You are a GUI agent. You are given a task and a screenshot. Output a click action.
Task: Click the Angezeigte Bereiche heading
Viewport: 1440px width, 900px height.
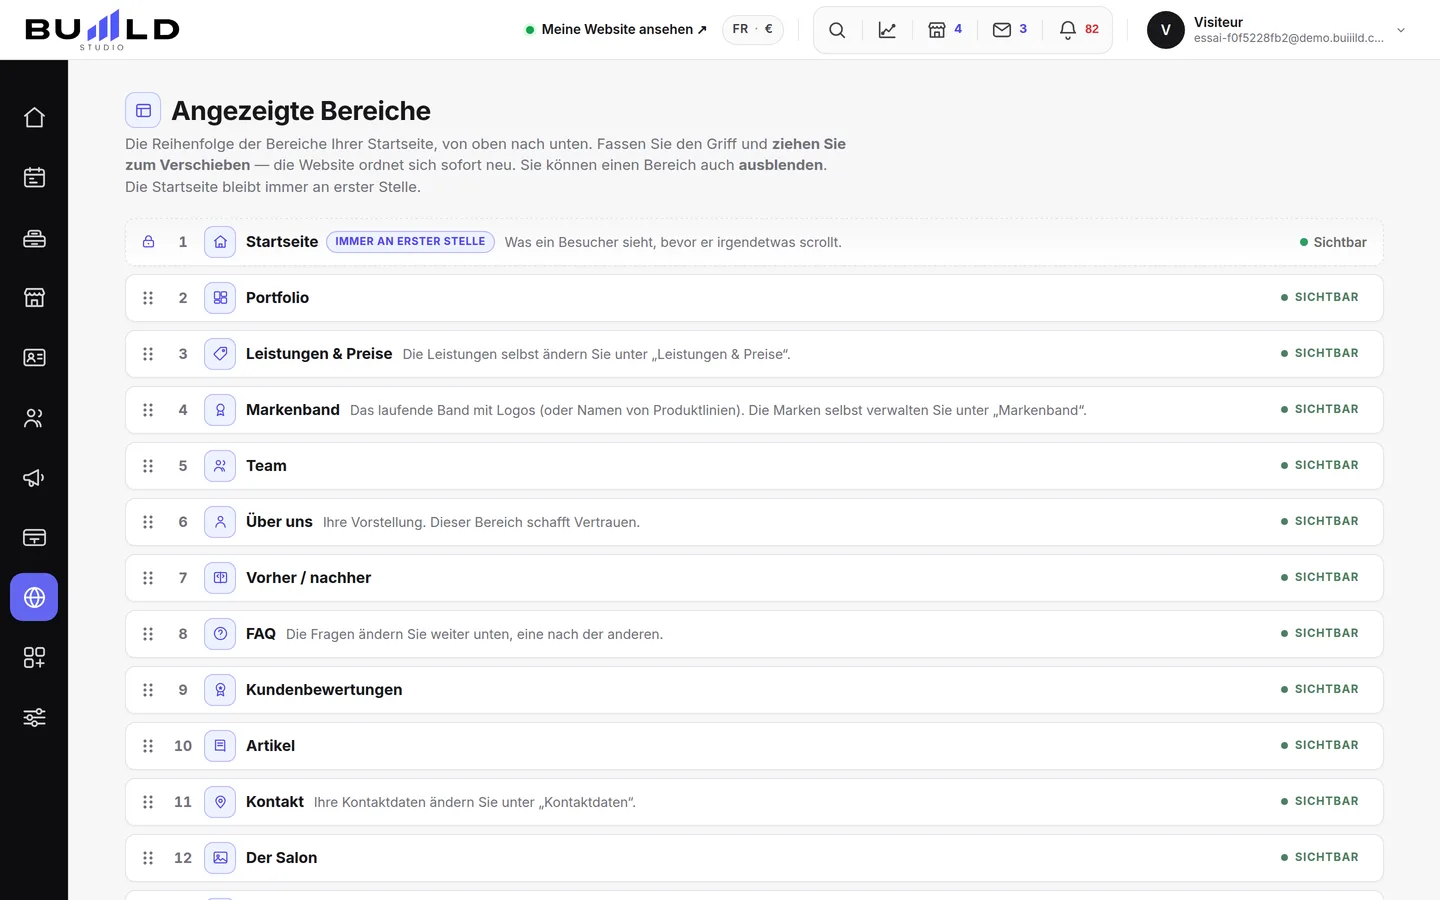pyautogui.click(x=301, y=111)
